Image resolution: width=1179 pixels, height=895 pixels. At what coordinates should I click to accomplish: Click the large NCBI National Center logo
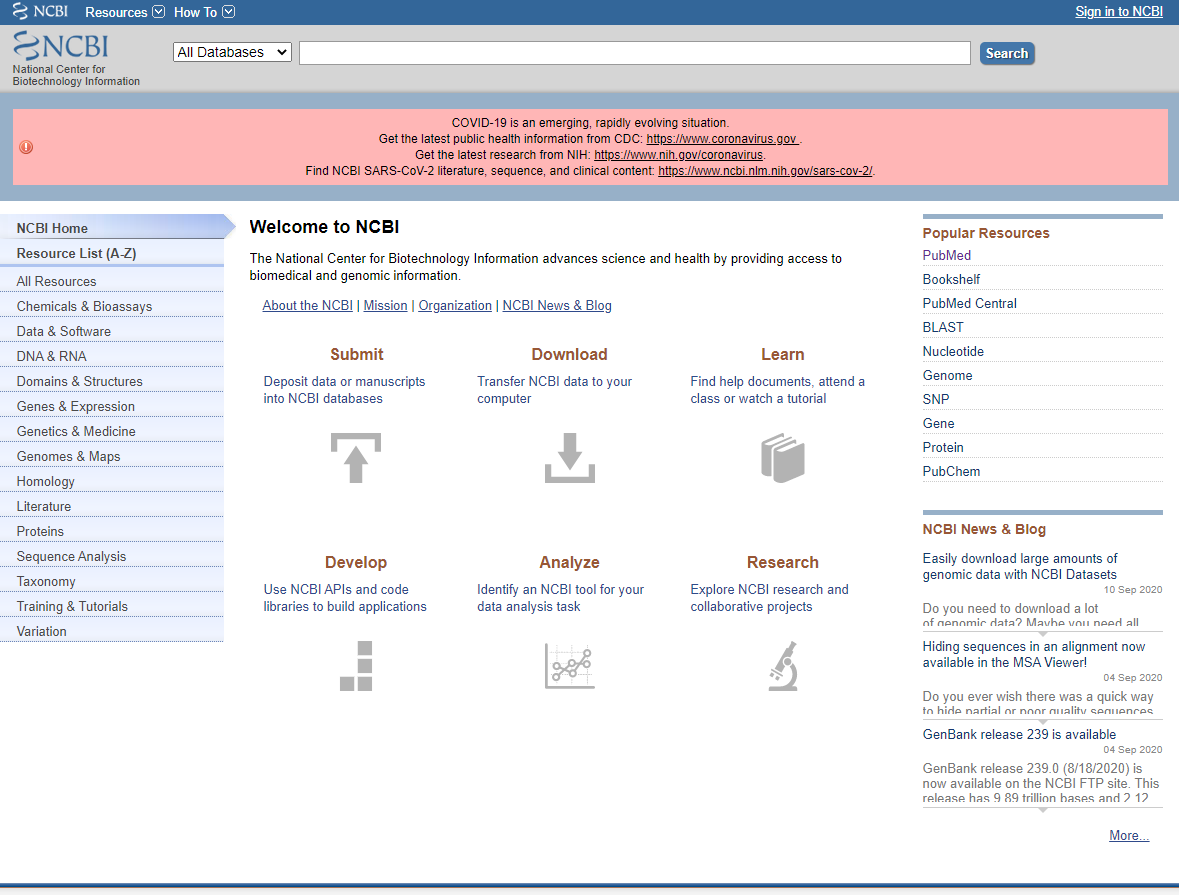tap(75, 59)
